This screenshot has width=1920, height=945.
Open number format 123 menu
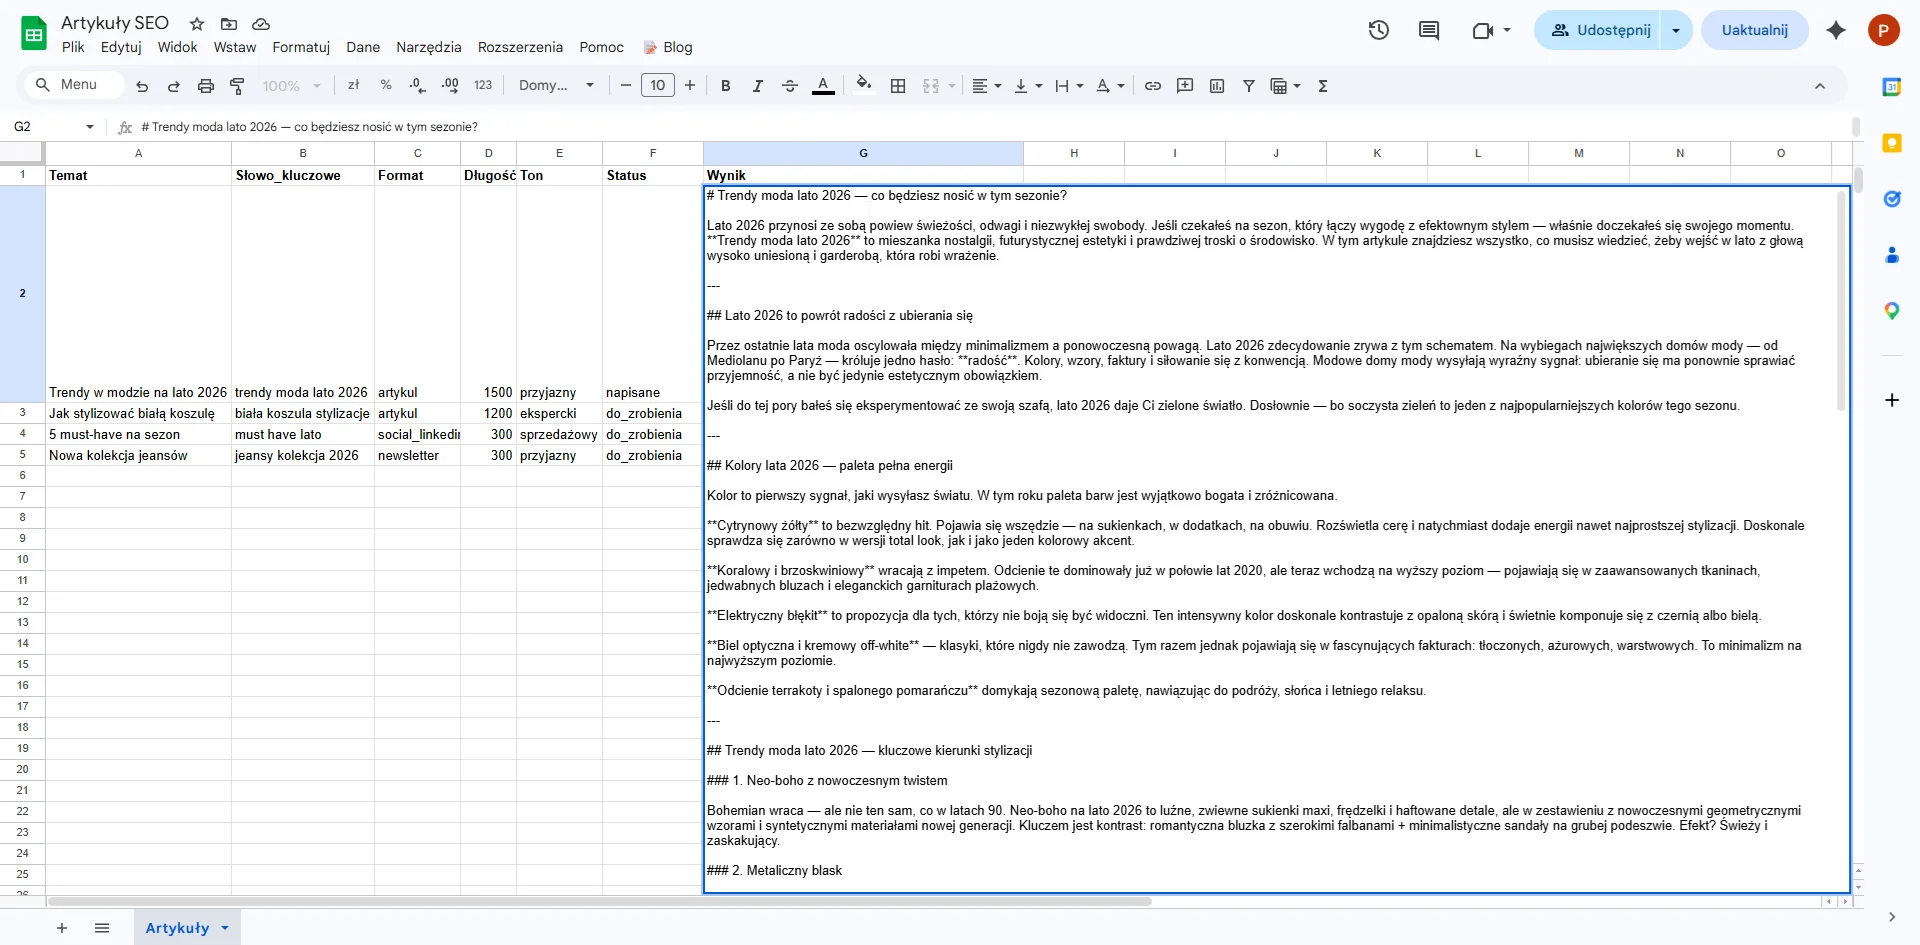point(483,86)
